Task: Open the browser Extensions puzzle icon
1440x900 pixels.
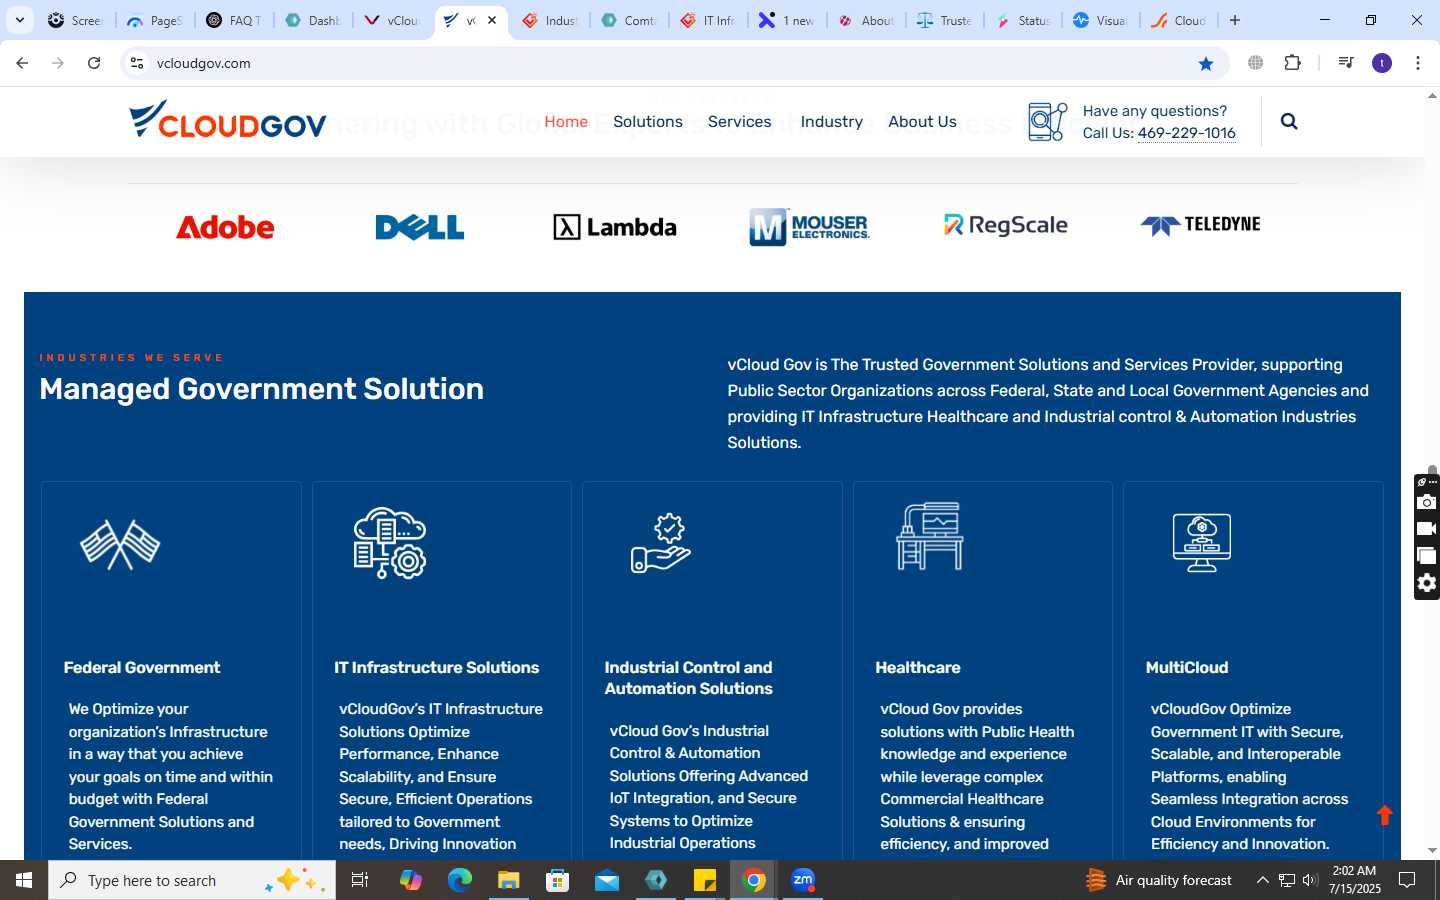Action: tap(1292, 63)
